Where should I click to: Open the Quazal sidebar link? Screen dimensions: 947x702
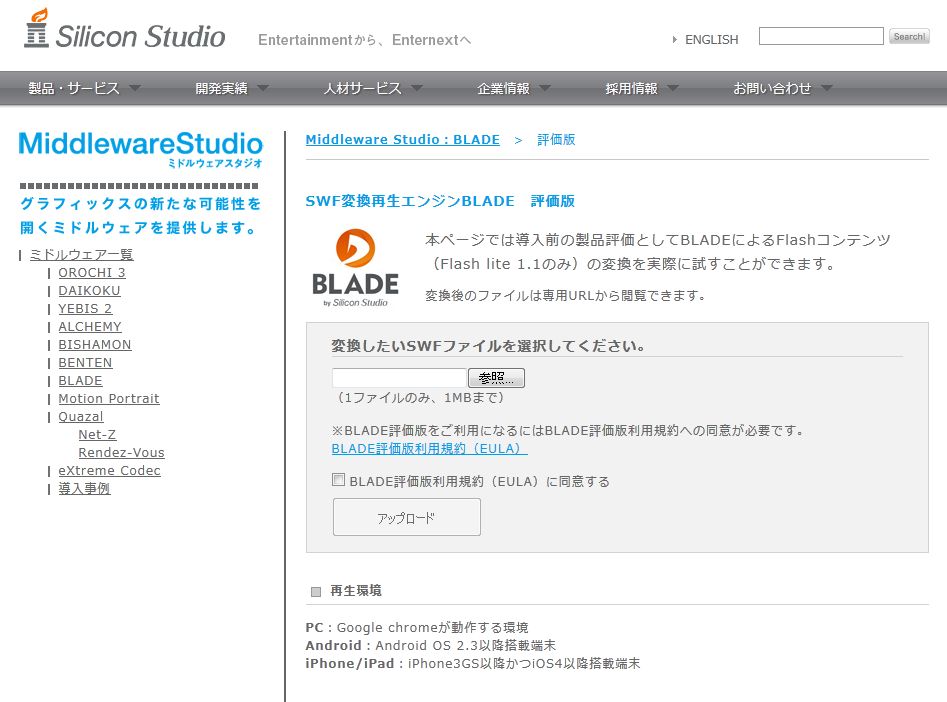click(81, 417)
